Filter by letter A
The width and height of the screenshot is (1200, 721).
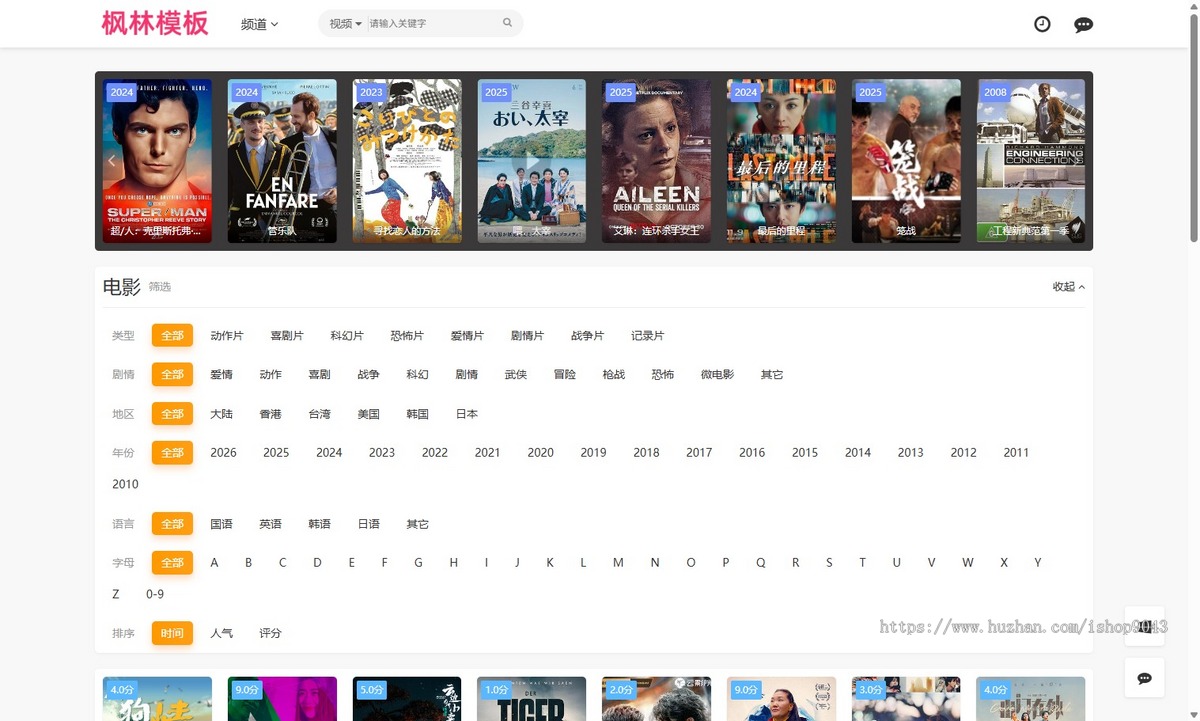(214, 563)
